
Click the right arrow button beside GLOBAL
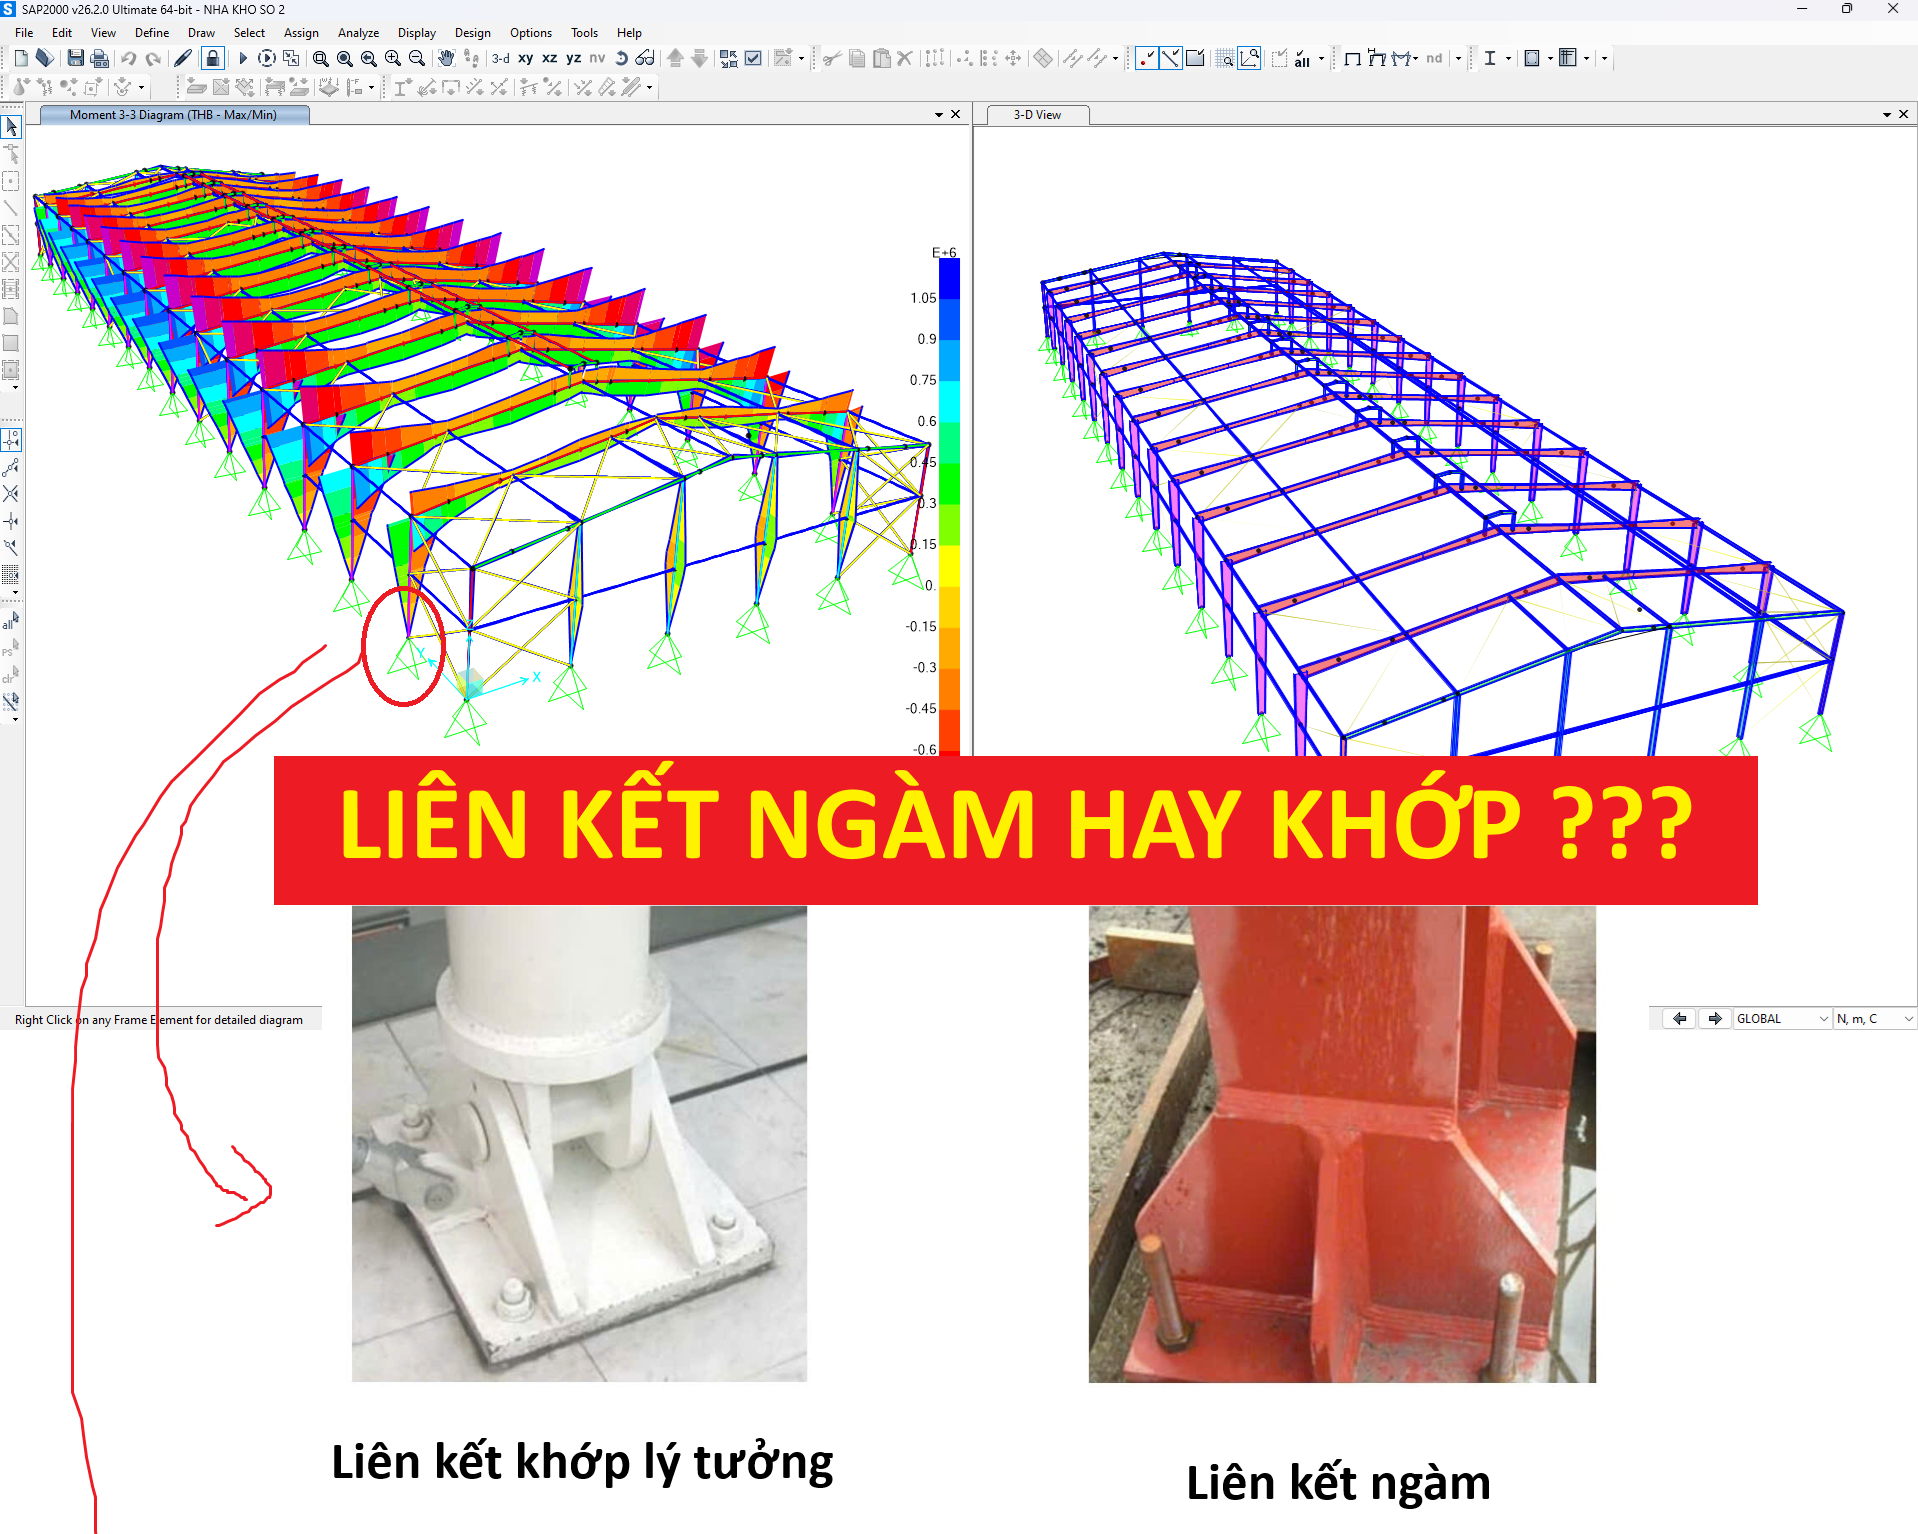click(1715, 1018)
